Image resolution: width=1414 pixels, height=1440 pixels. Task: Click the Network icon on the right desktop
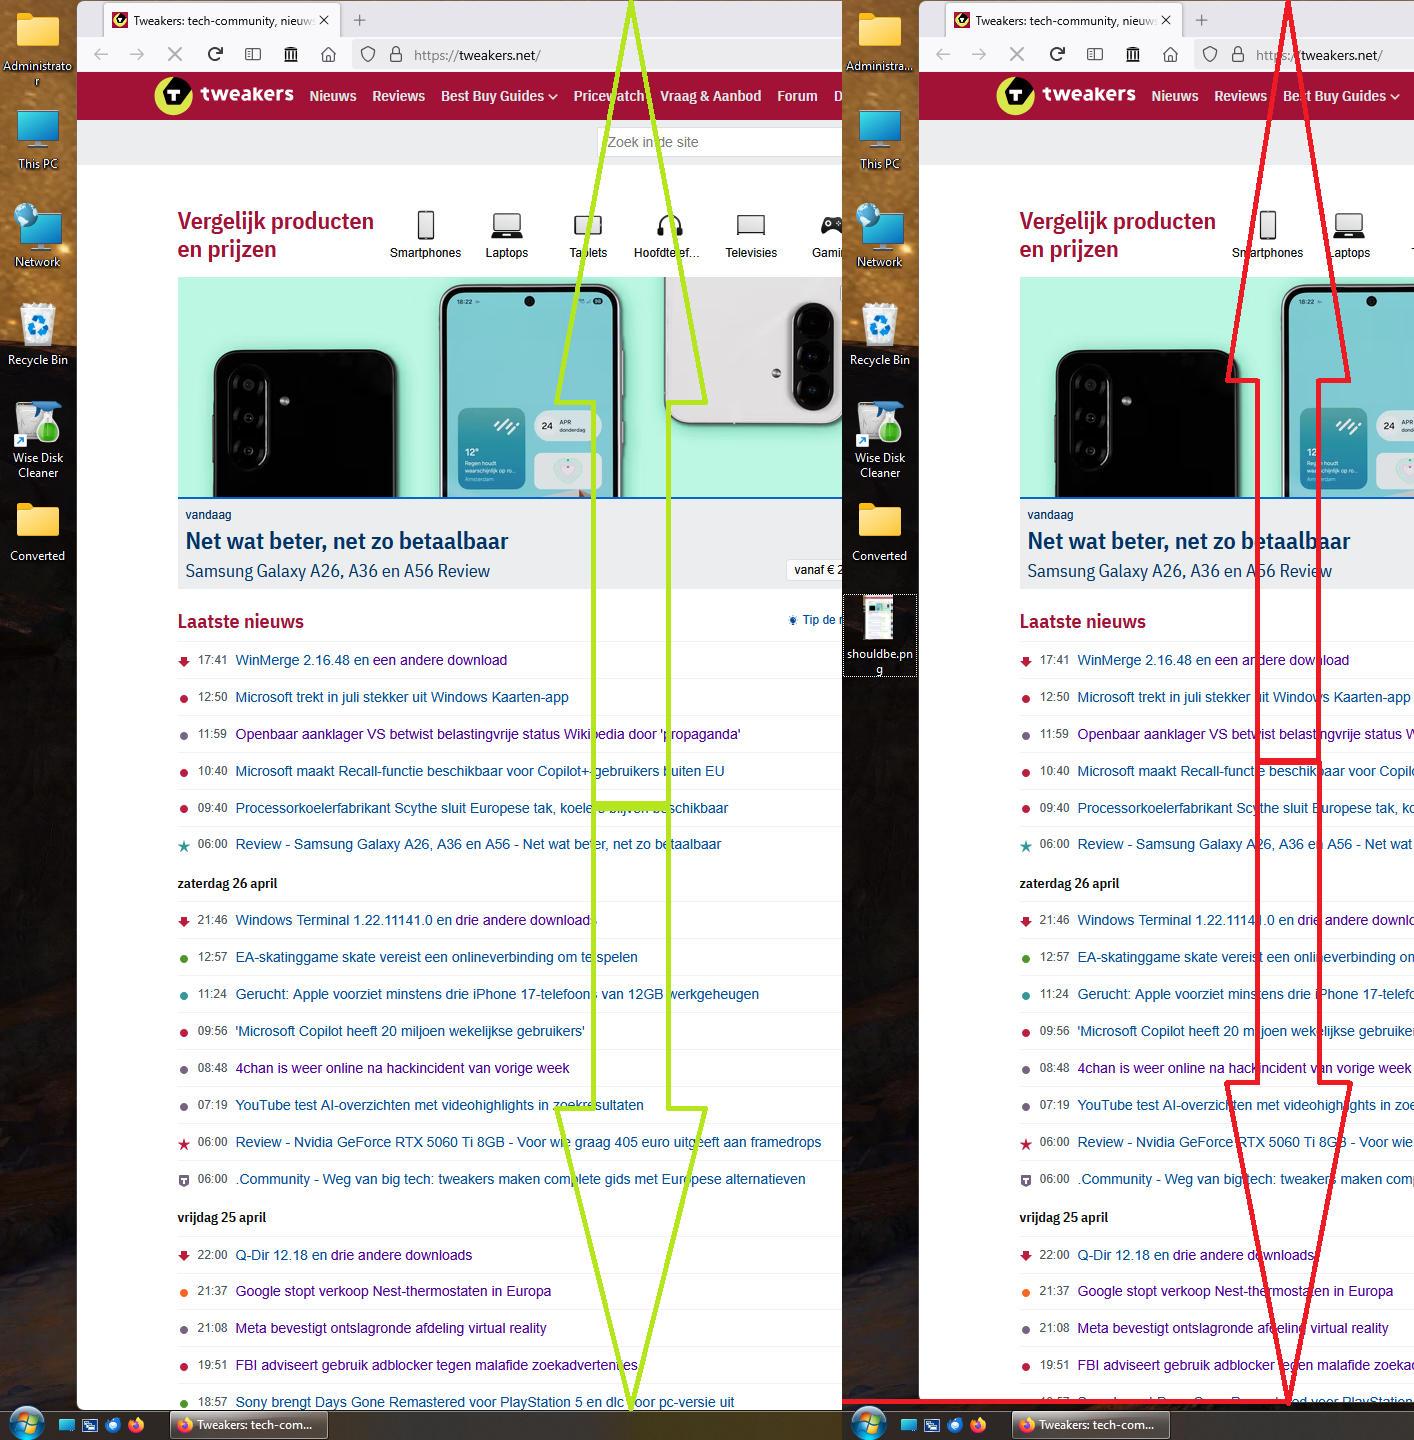(880, 236)
